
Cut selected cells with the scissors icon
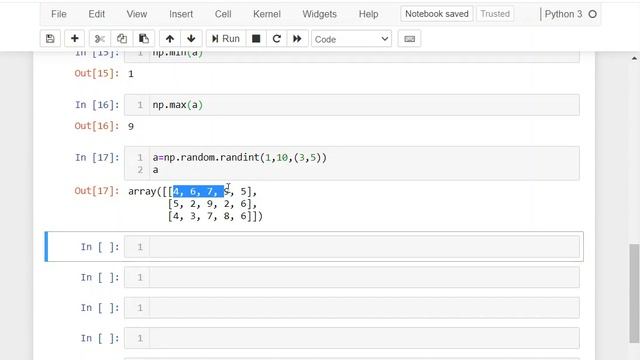tap(100, 39)
